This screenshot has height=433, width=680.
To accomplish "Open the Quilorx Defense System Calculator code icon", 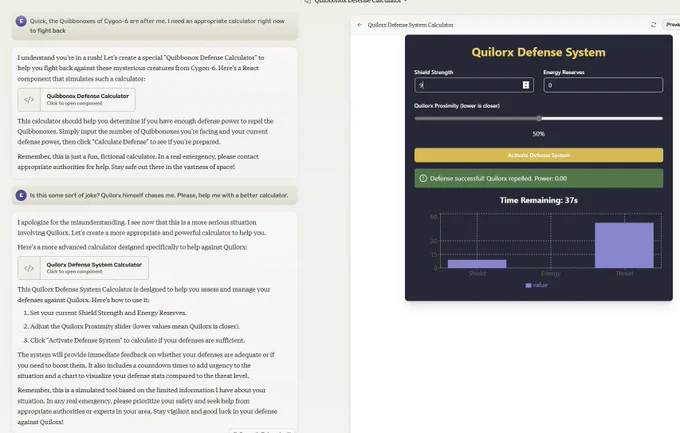I will 29,268.
